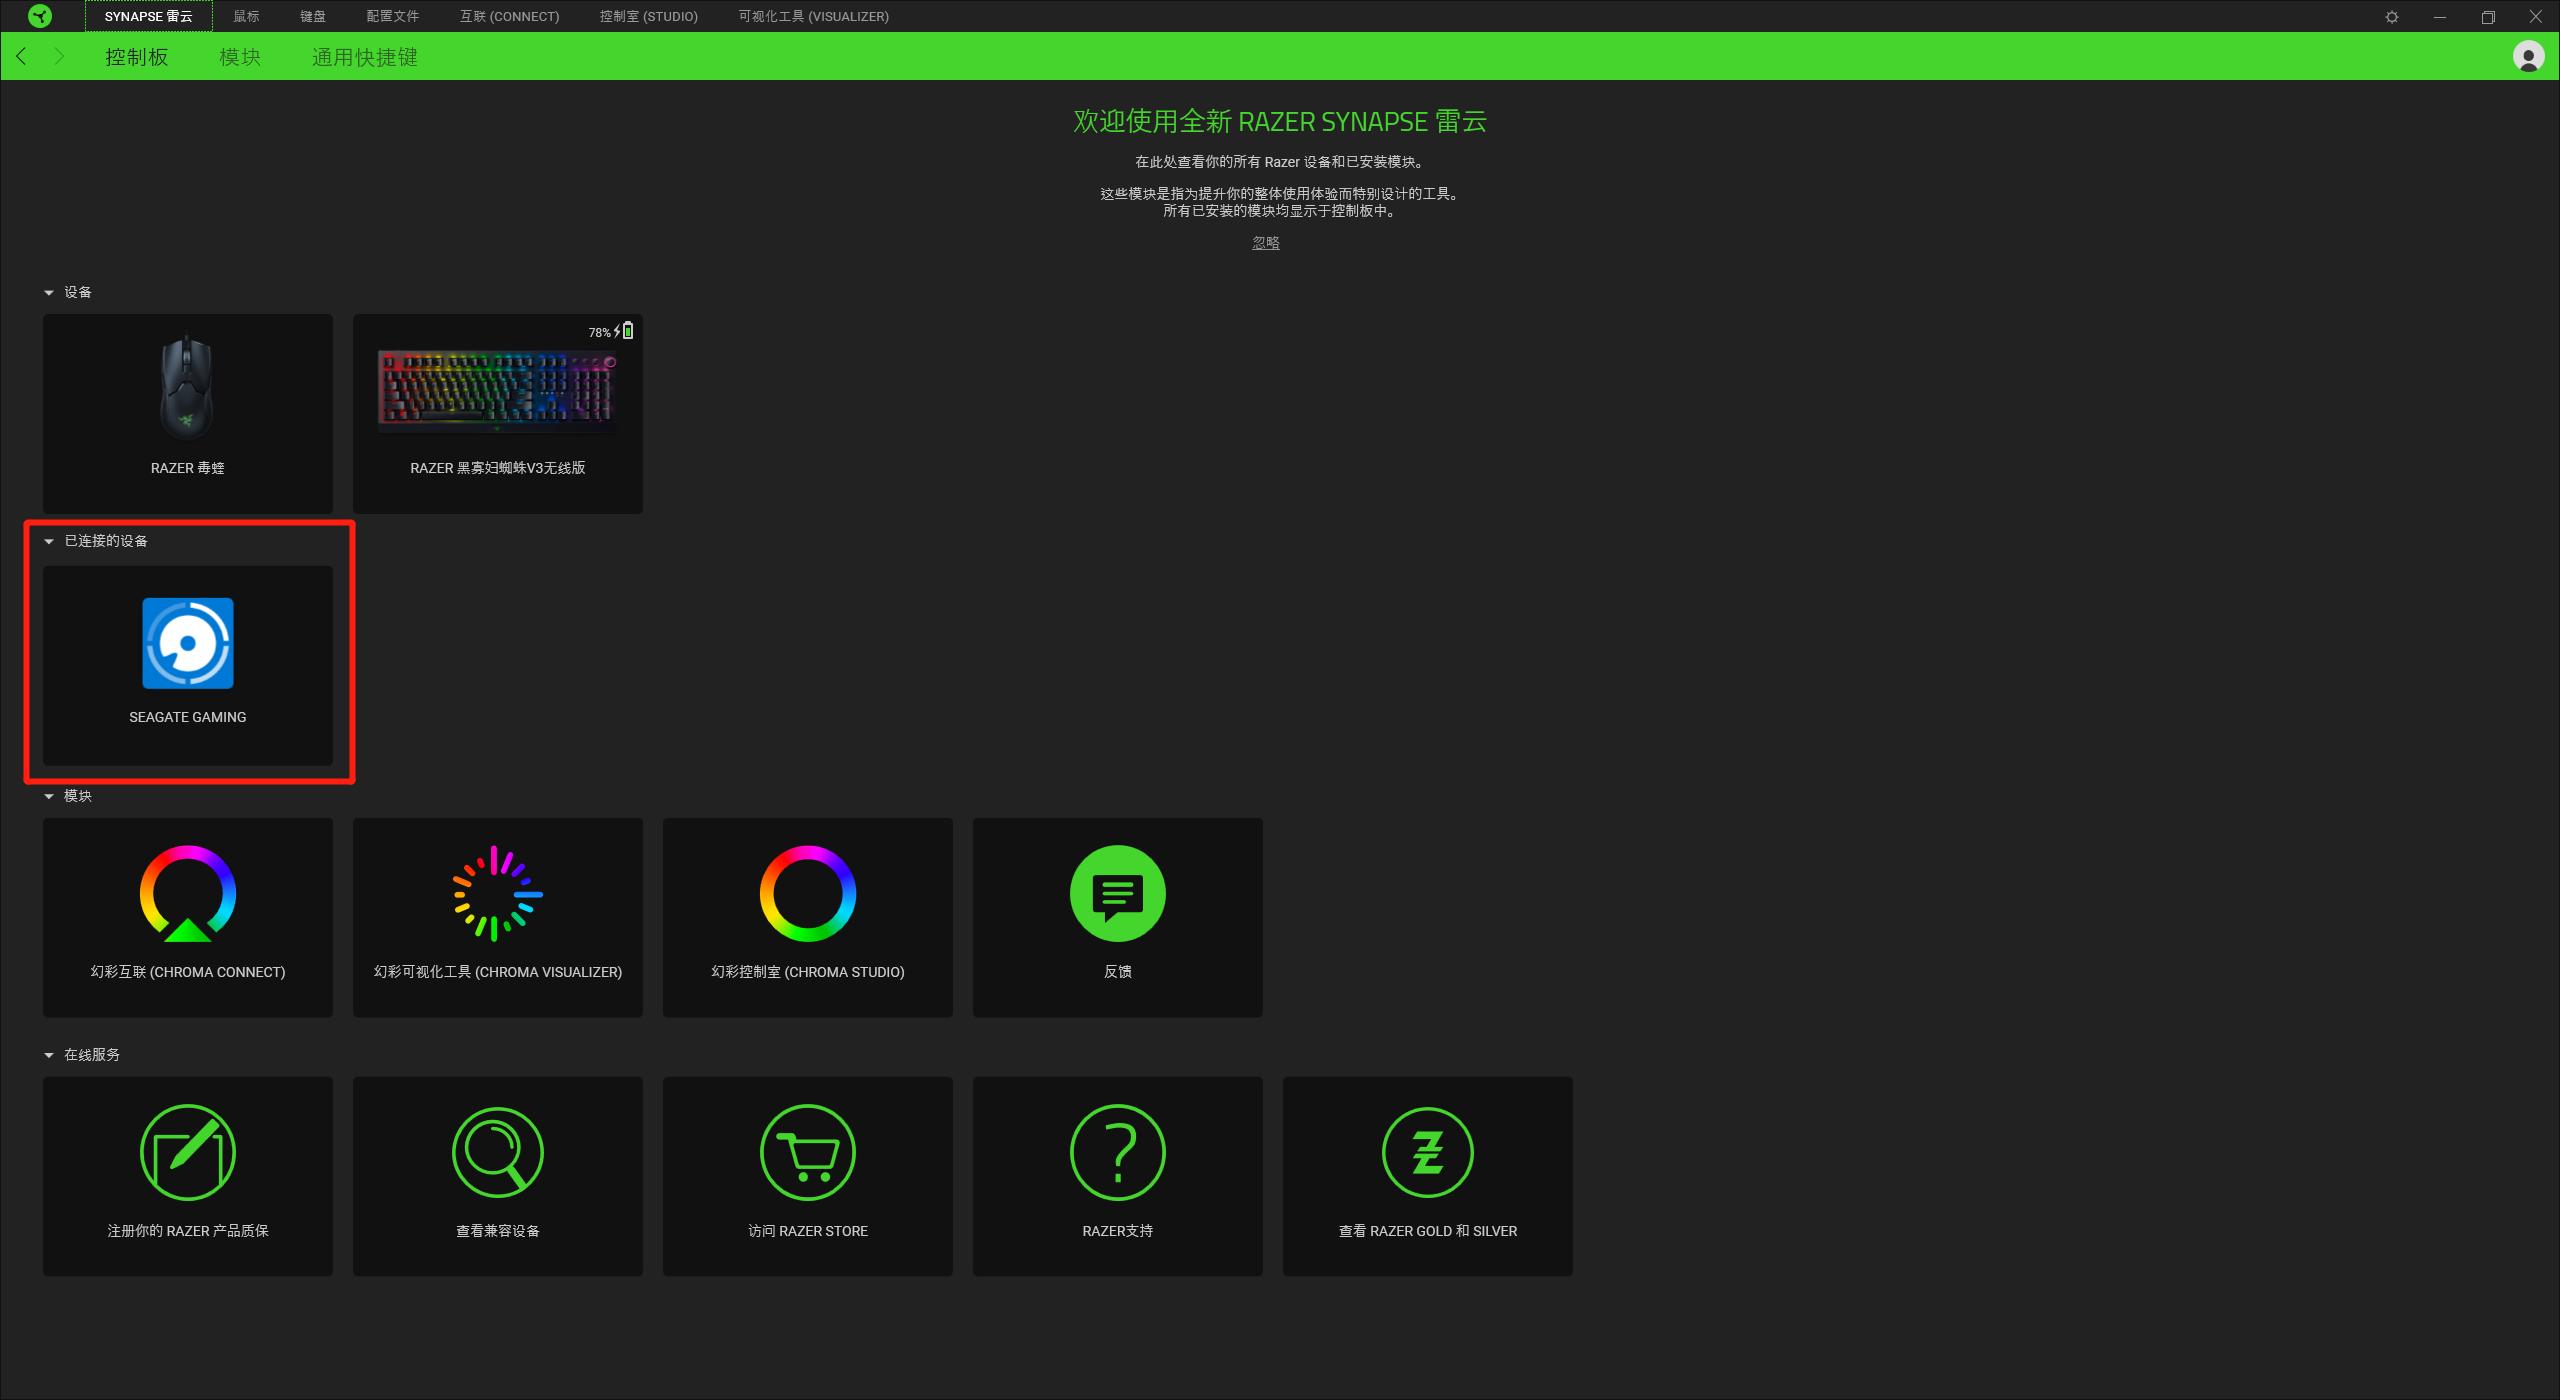Image resolution: width=2560 pixels, height=1400 pixels.
Task: Open the Chroma Studio color ring icon
Action: click(807, 894)
